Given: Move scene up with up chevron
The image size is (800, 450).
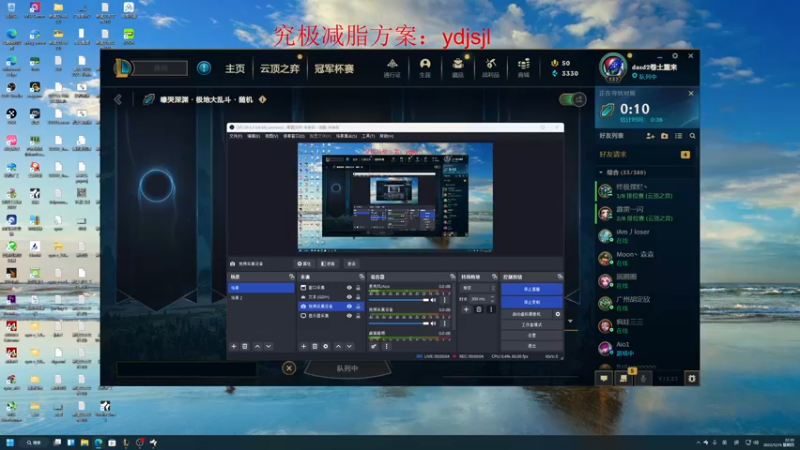Looking at the screenshot, I should point(257,346).
